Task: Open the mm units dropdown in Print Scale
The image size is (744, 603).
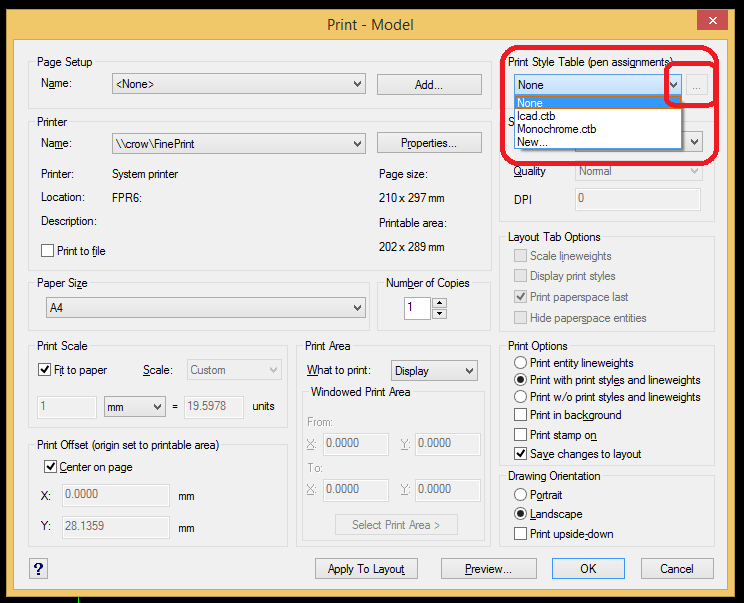Action: (135, 407)
